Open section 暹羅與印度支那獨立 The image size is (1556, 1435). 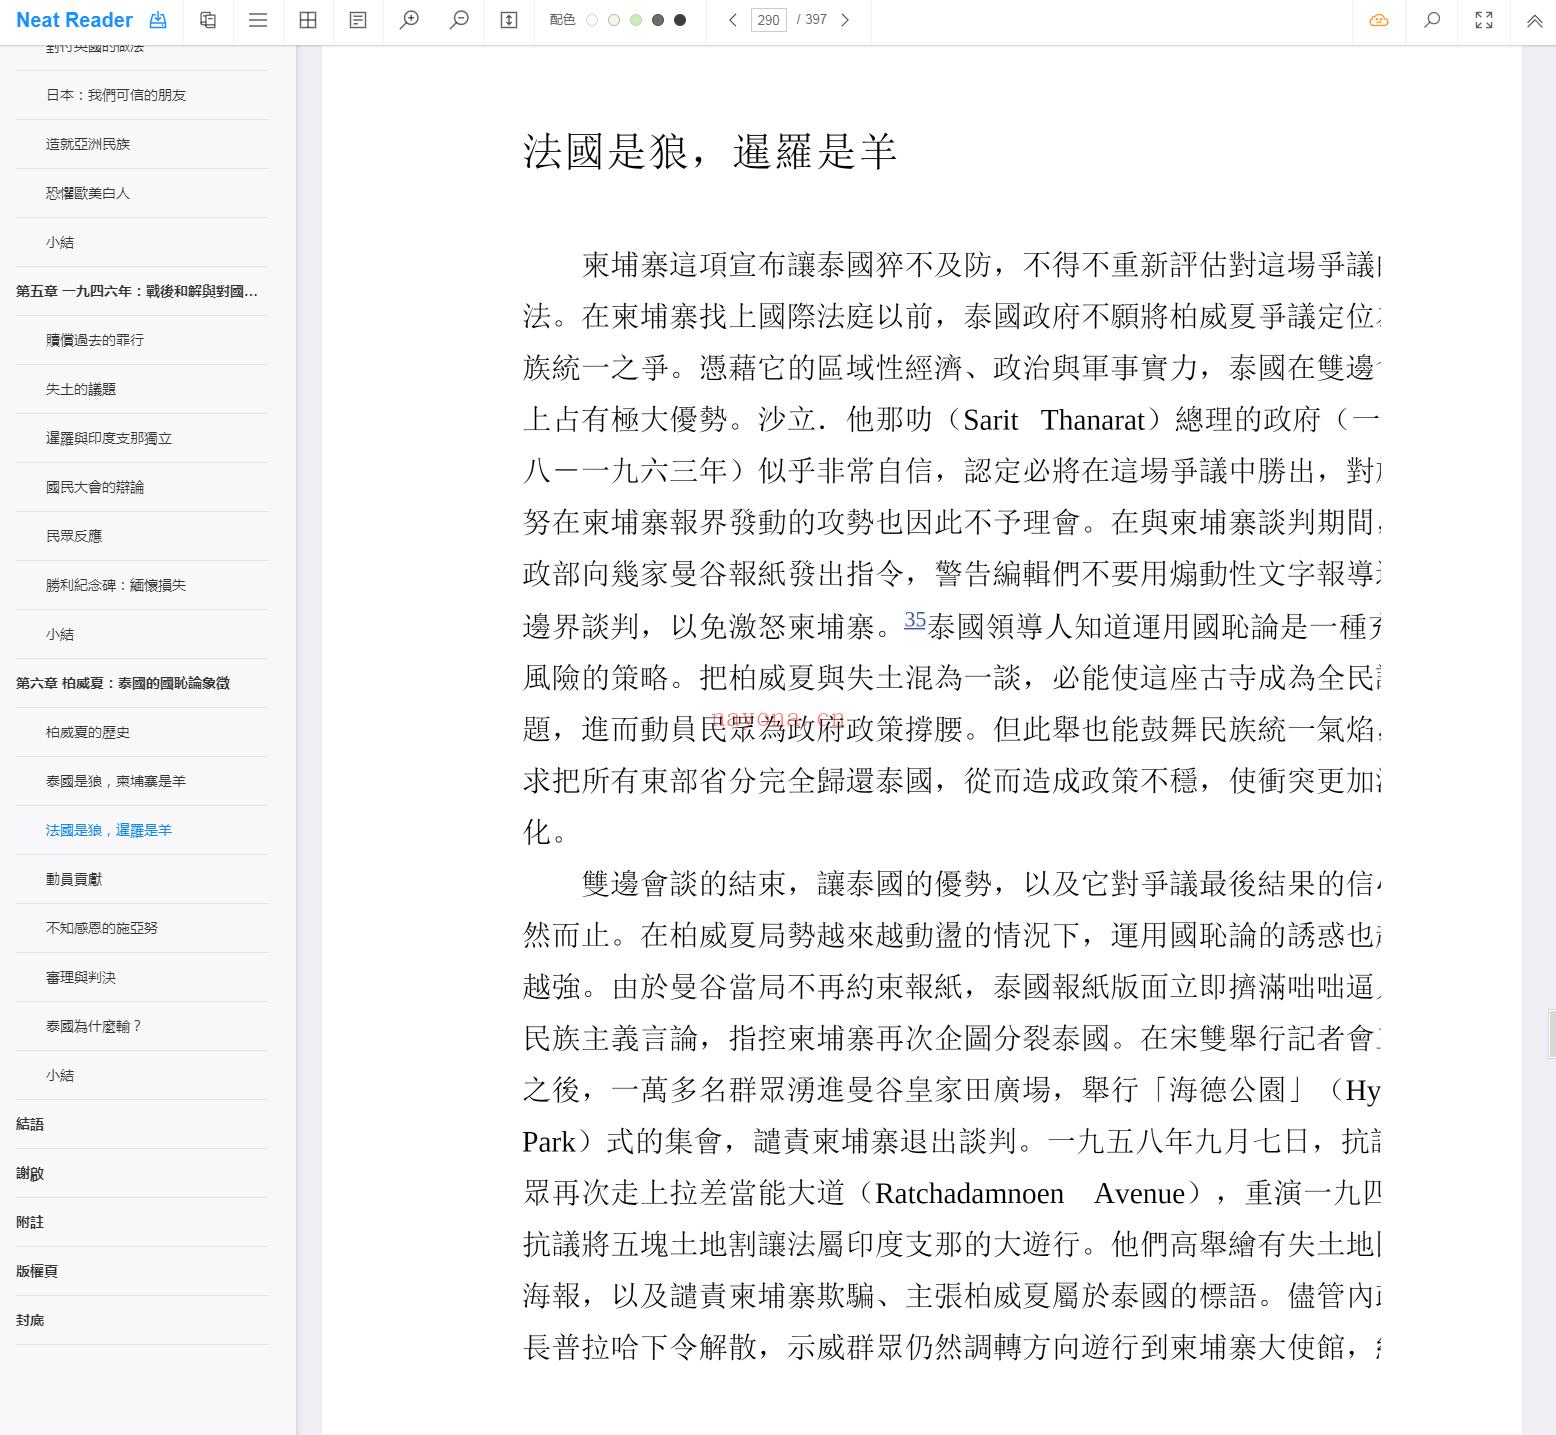click(109, 438)
